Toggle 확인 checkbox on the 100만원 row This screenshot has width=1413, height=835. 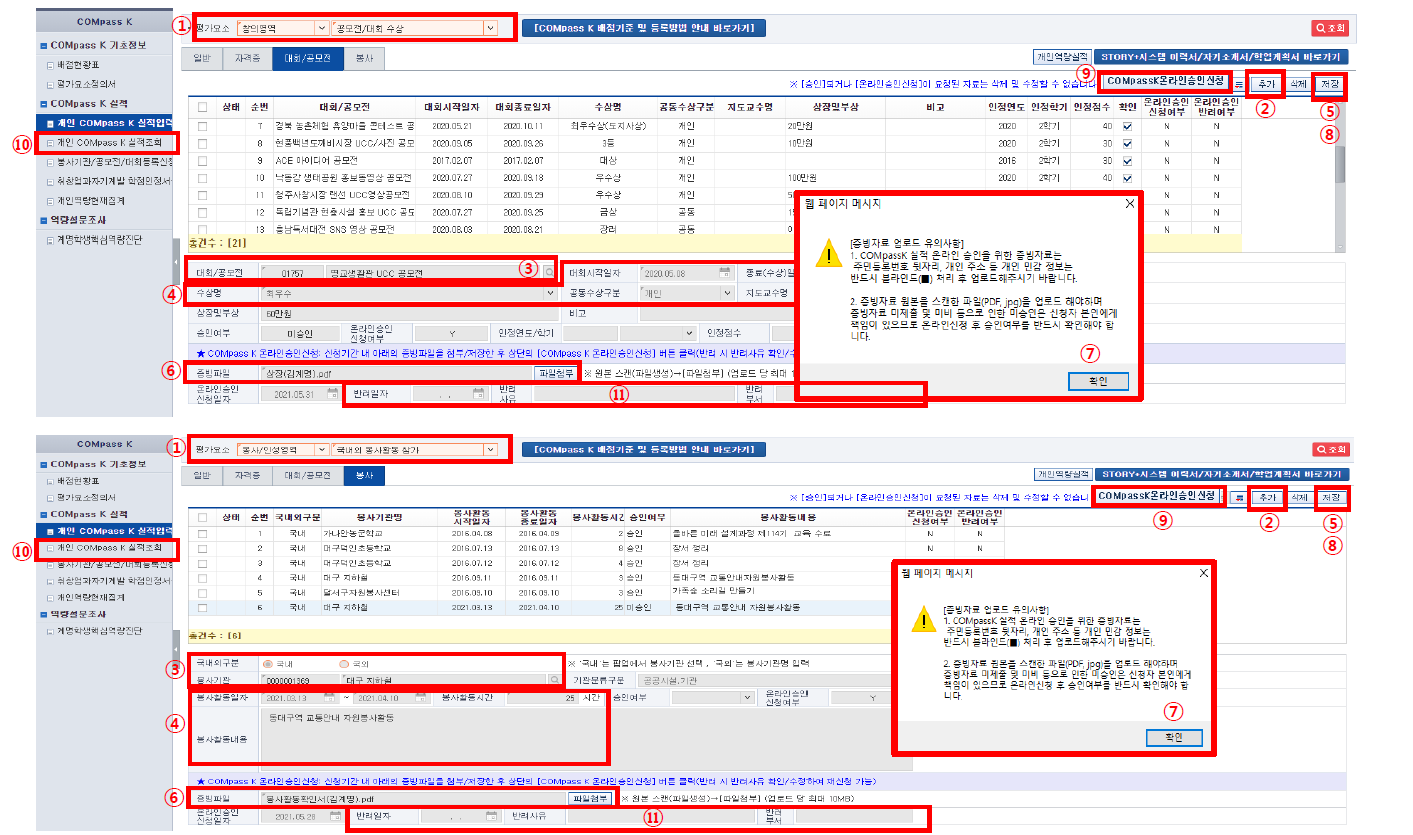pos(1127,177)
